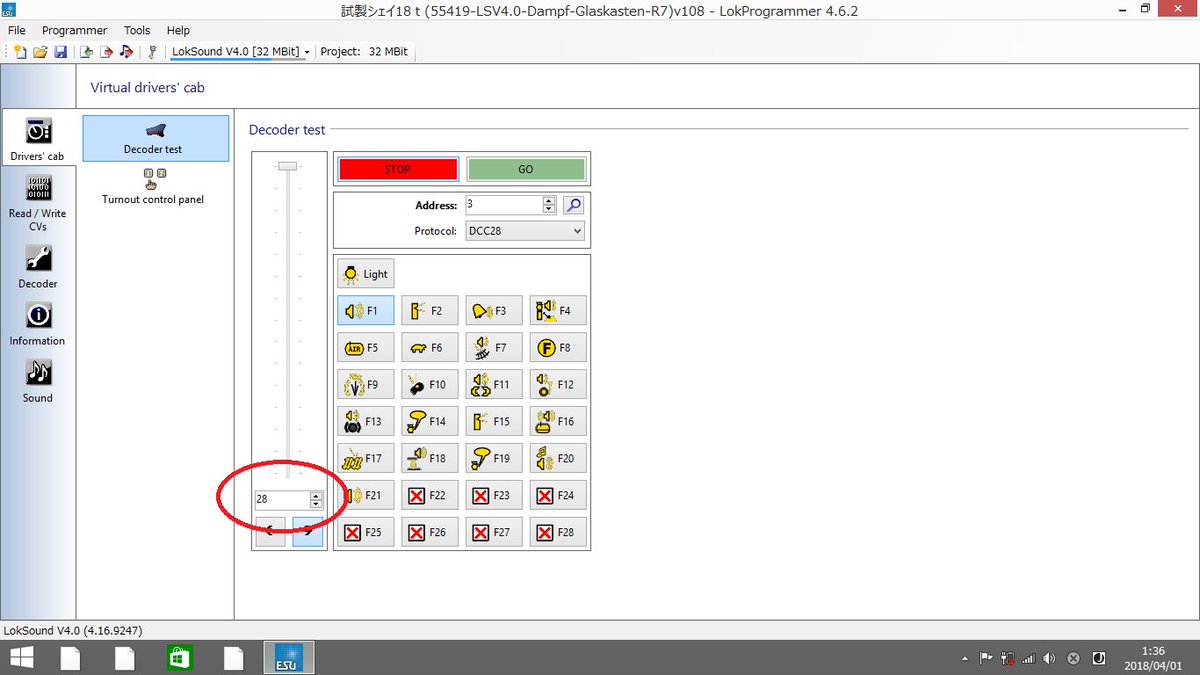Set forward direction with right arrow button
The height and width of the screenshot is (675, 1200).
click(x=308, y=532)
